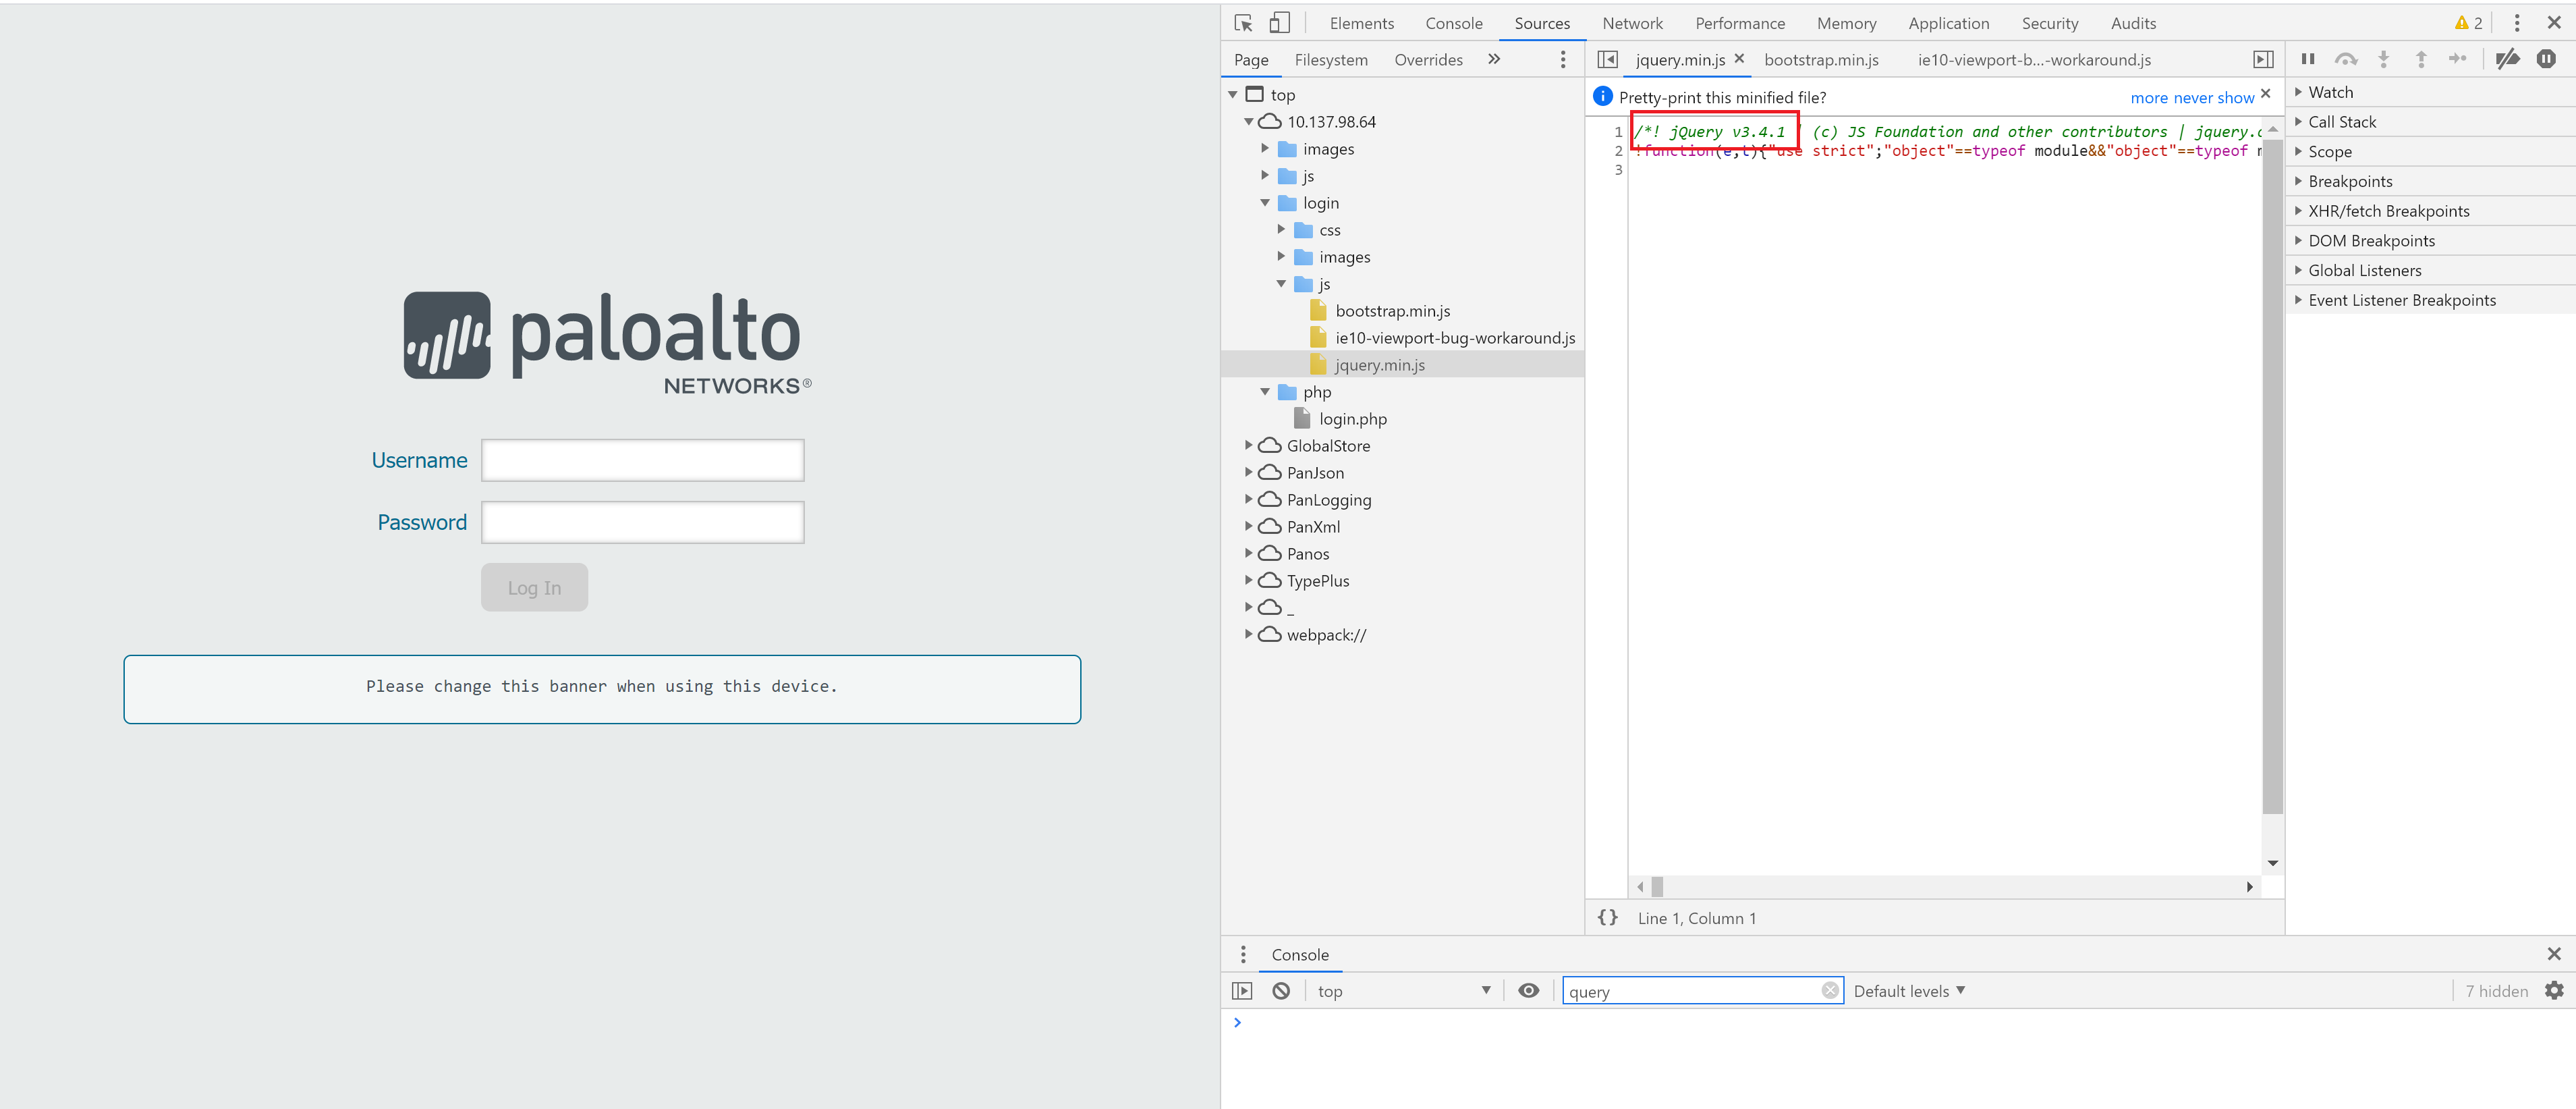Click the Log In button
This screenshot has height=1109, width=2576.
(534, 587)
